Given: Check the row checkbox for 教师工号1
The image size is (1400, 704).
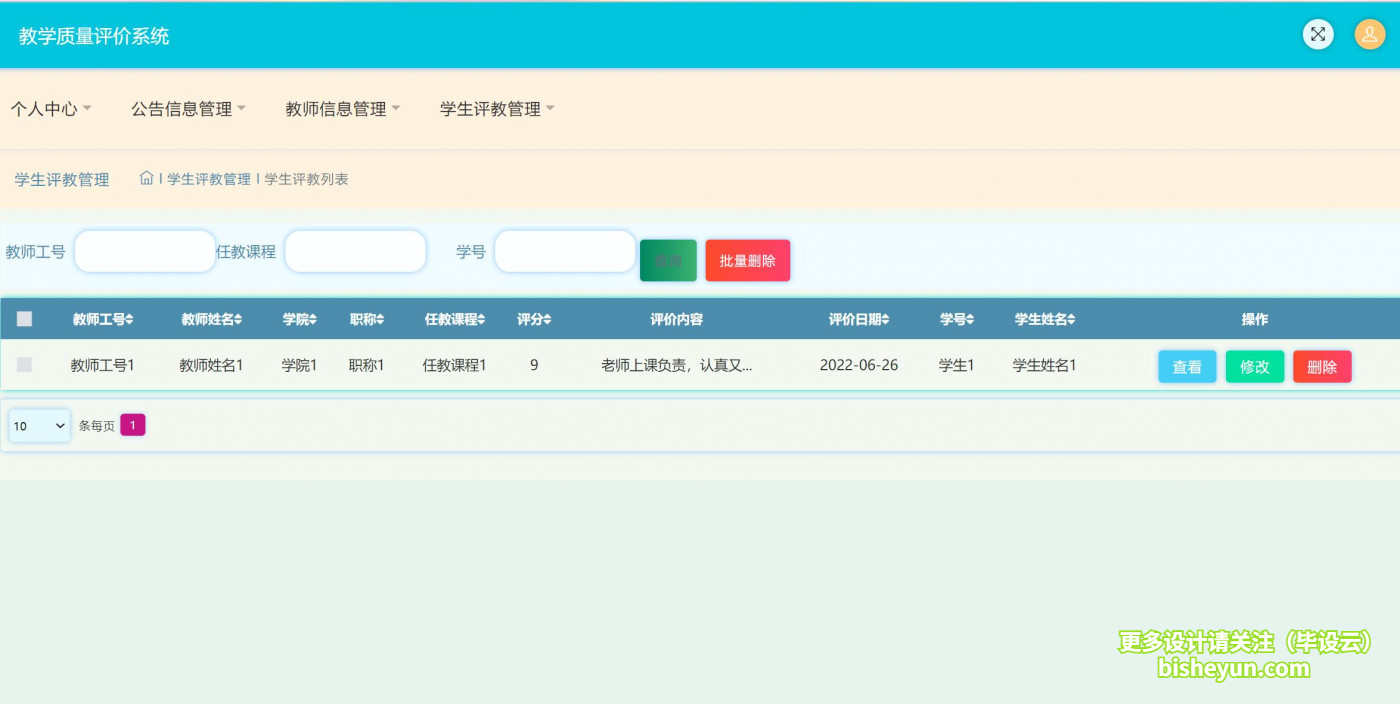Looking at the screenshot, I should (x=24, y=365).
